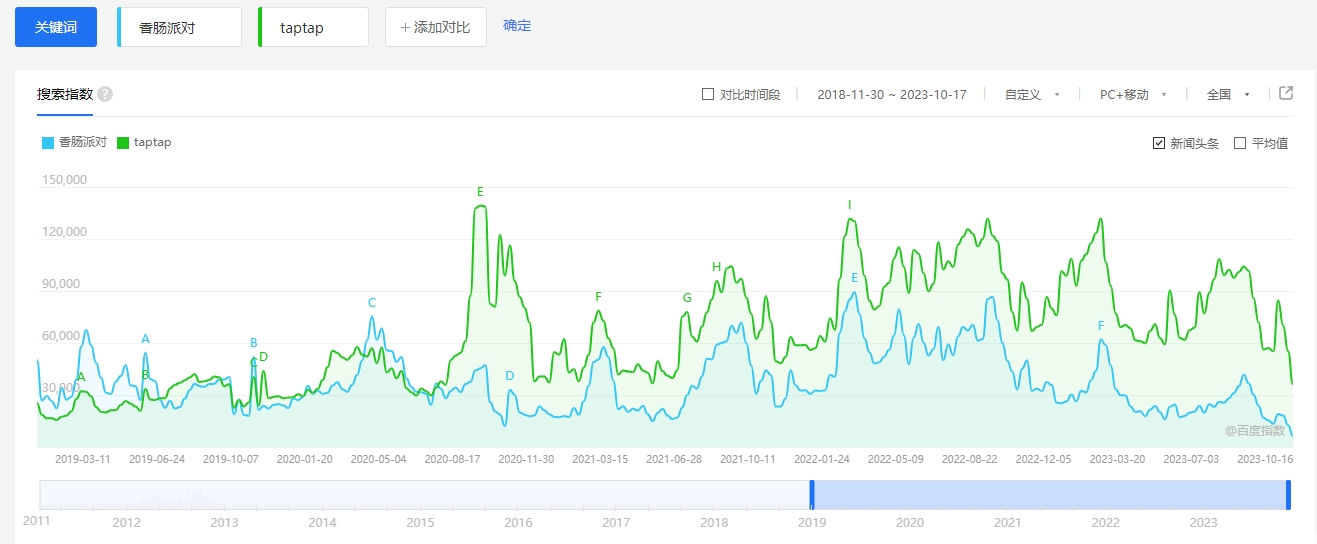Image resolution: width=1317 pixels, height=544 pixels.
Task: Click green news marker F near 2021-03-15
Action: (x=598, y=297)
